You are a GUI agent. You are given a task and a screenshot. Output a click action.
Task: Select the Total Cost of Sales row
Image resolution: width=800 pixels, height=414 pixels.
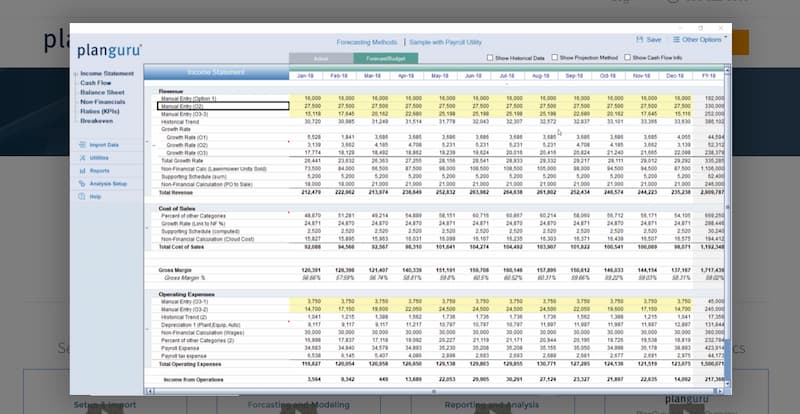point(181,247)
